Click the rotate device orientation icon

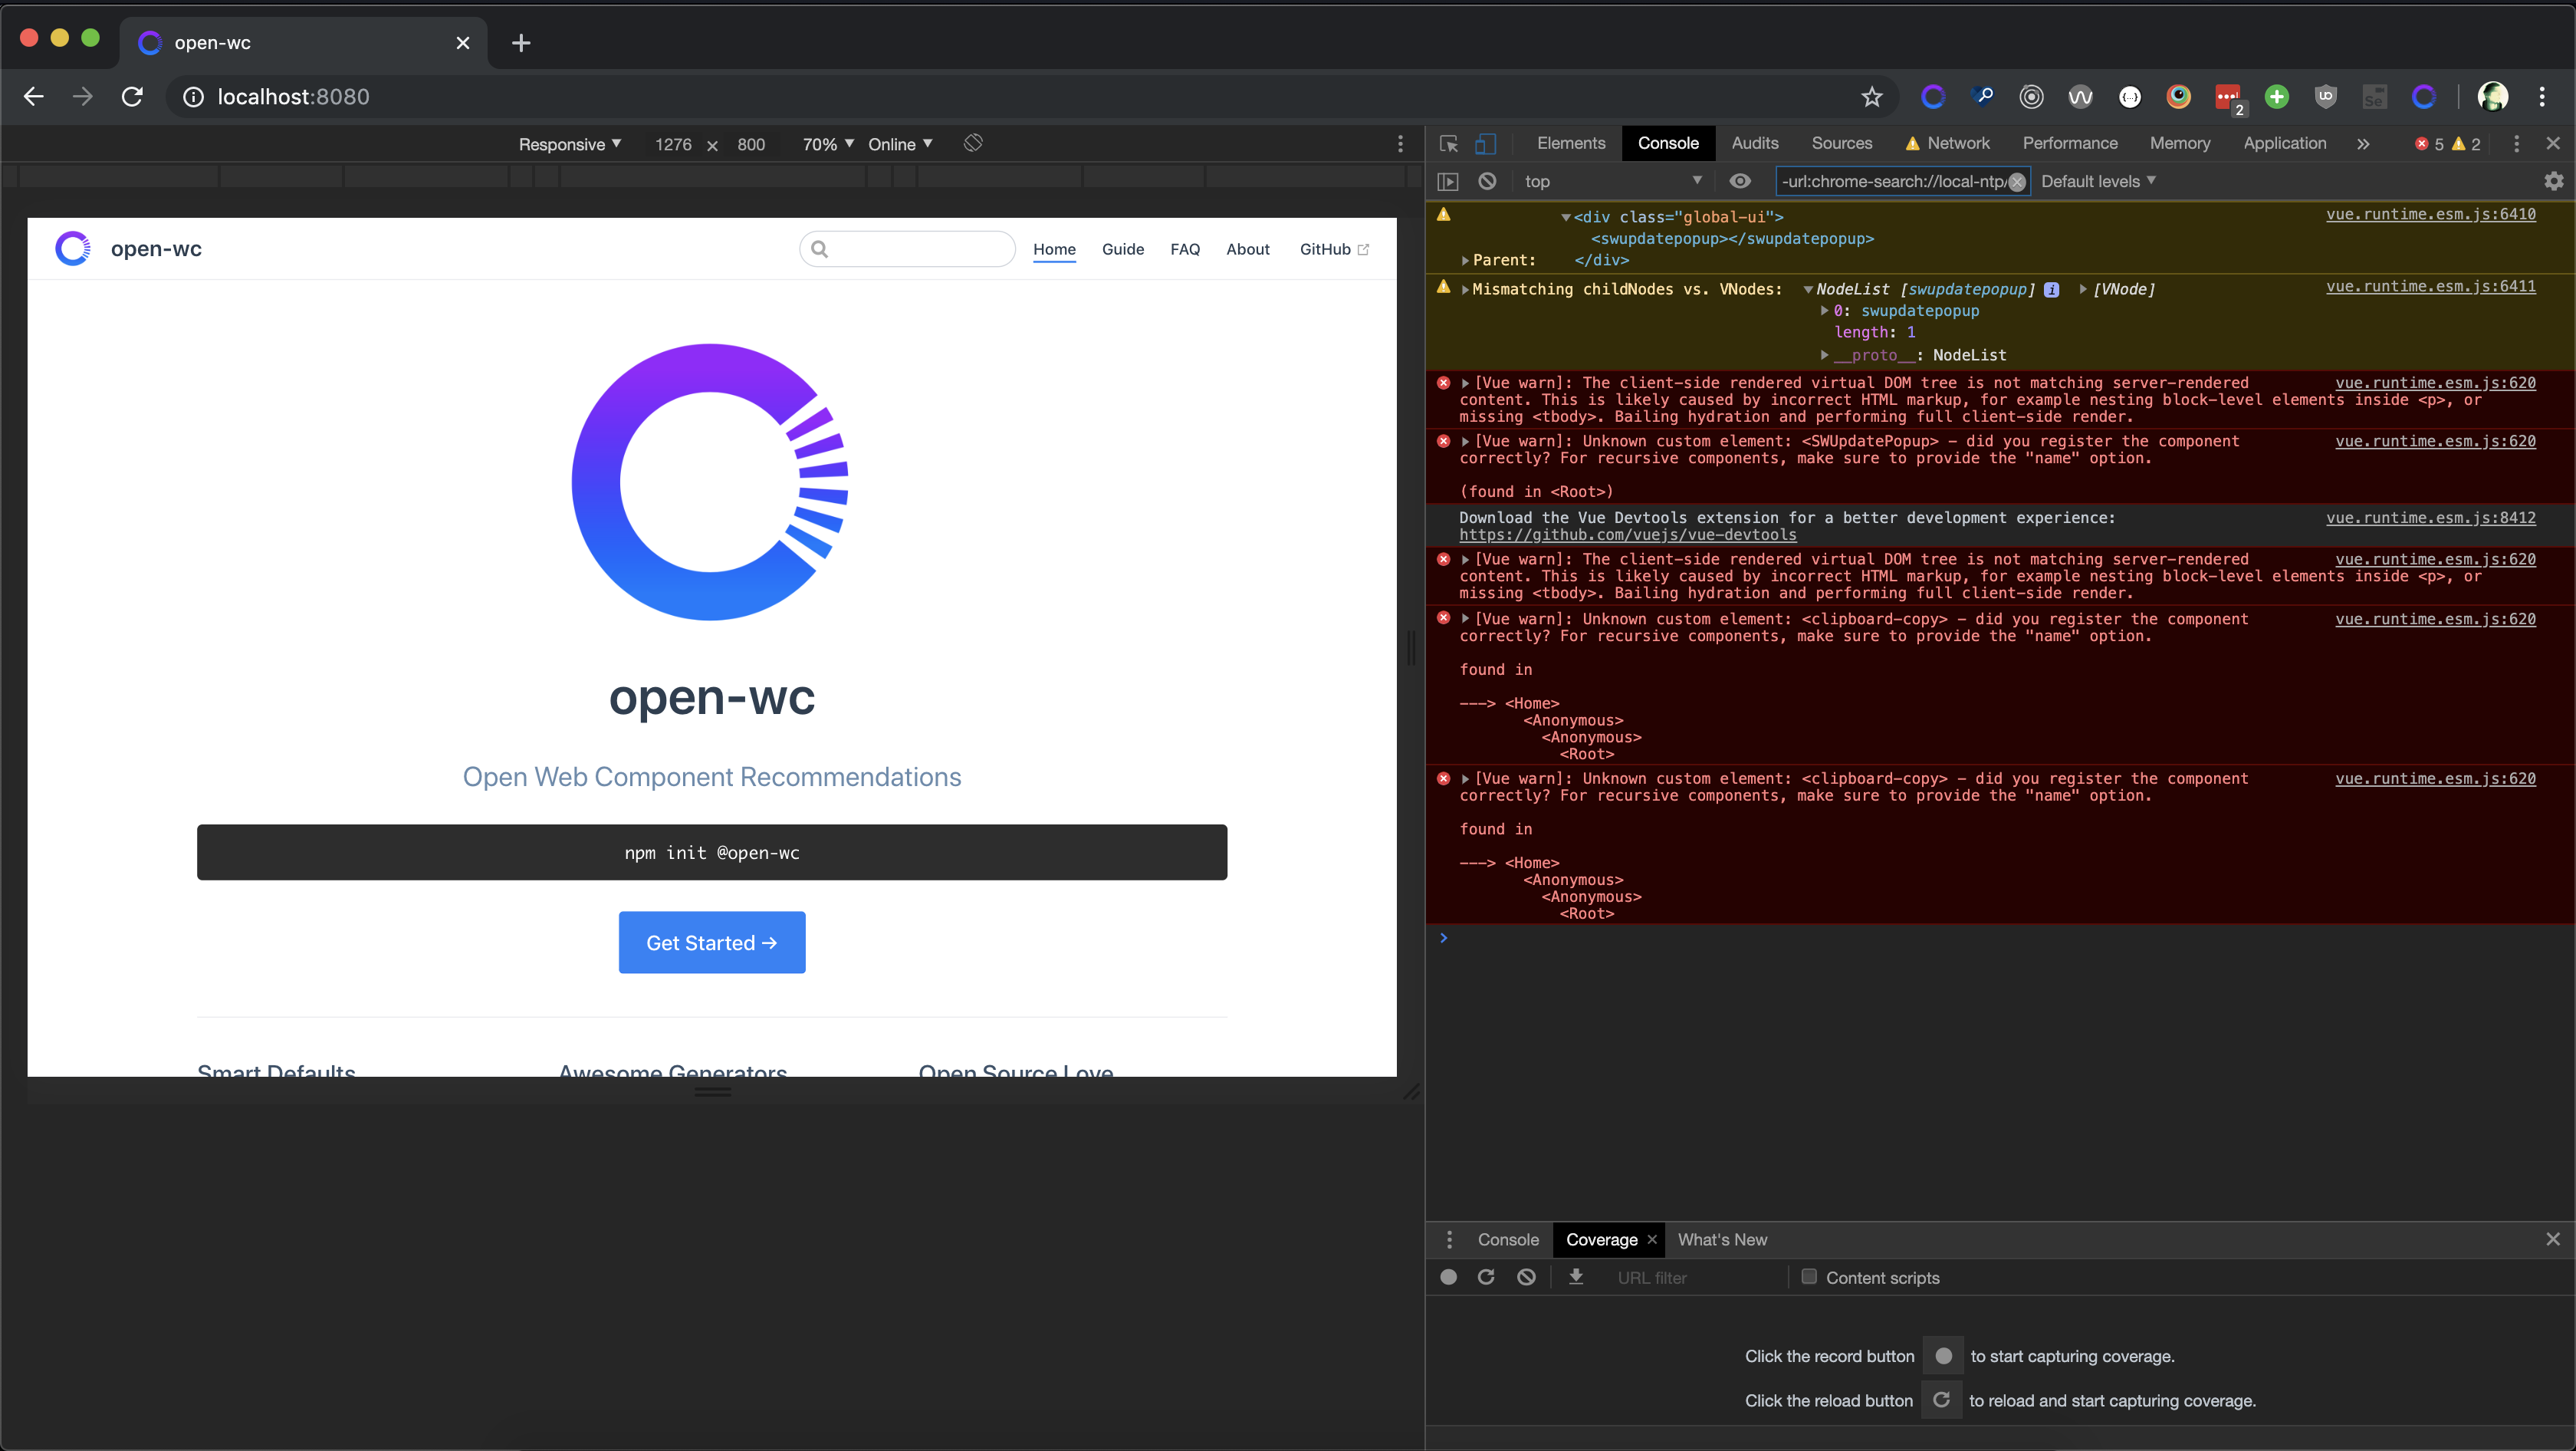point(973,143)
